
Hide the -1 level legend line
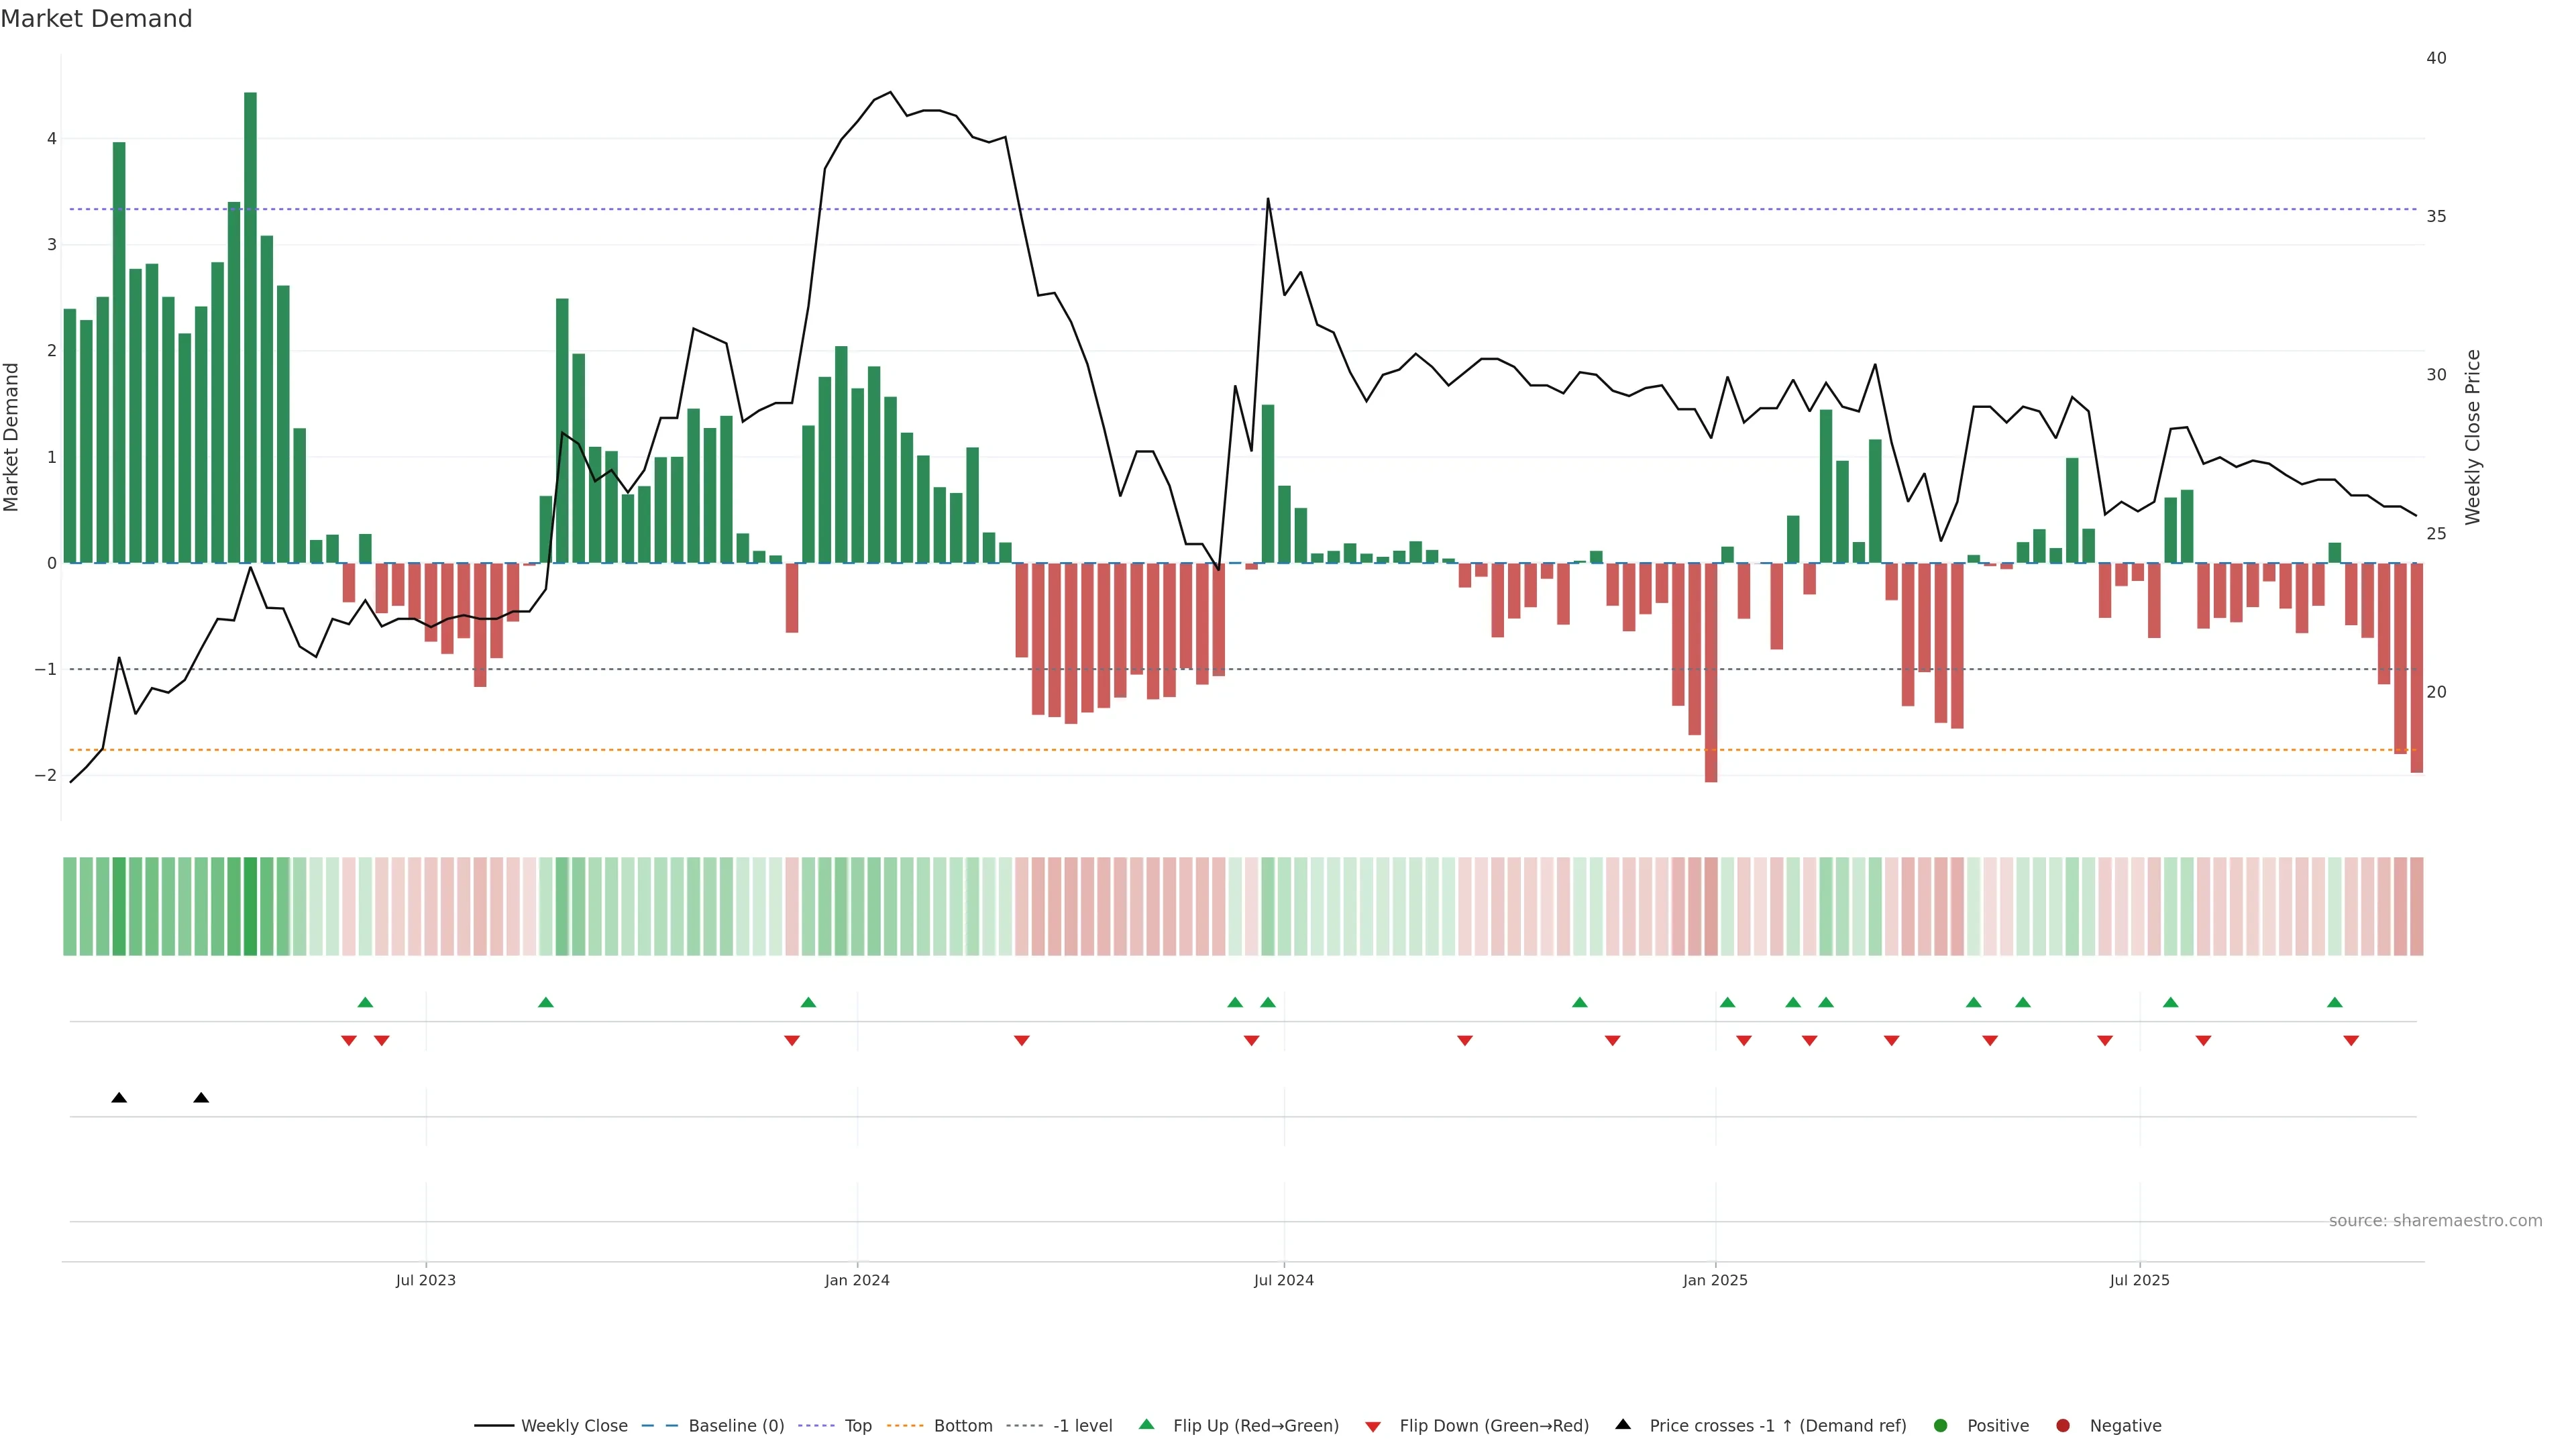1082,1425
